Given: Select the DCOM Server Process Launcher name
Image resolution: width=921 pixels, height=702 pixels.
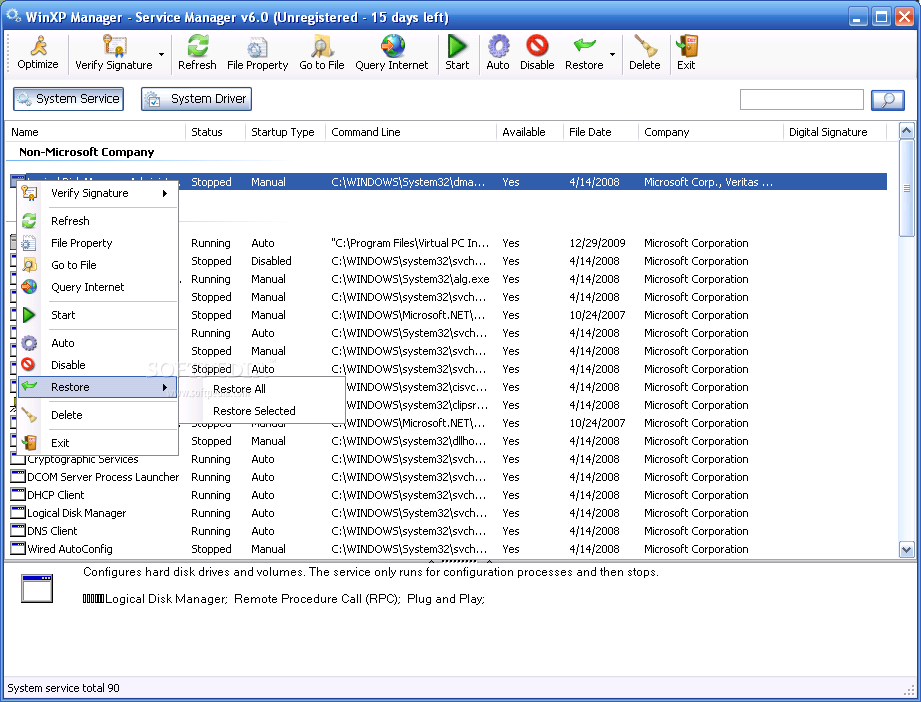Looking at the screenshot, I should pos(103,477).
